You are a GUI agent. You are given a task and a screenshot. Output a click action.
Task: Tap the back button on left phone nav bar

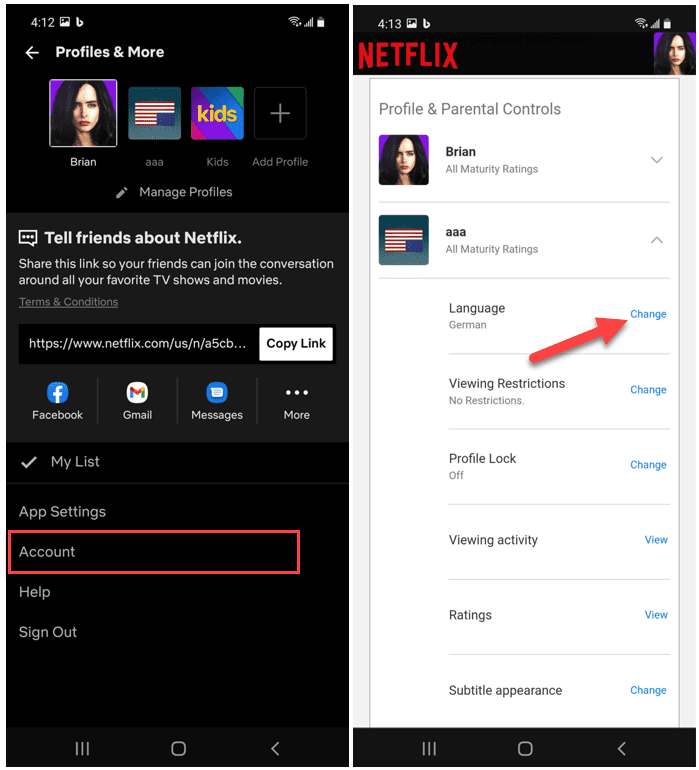pos(275,749)
